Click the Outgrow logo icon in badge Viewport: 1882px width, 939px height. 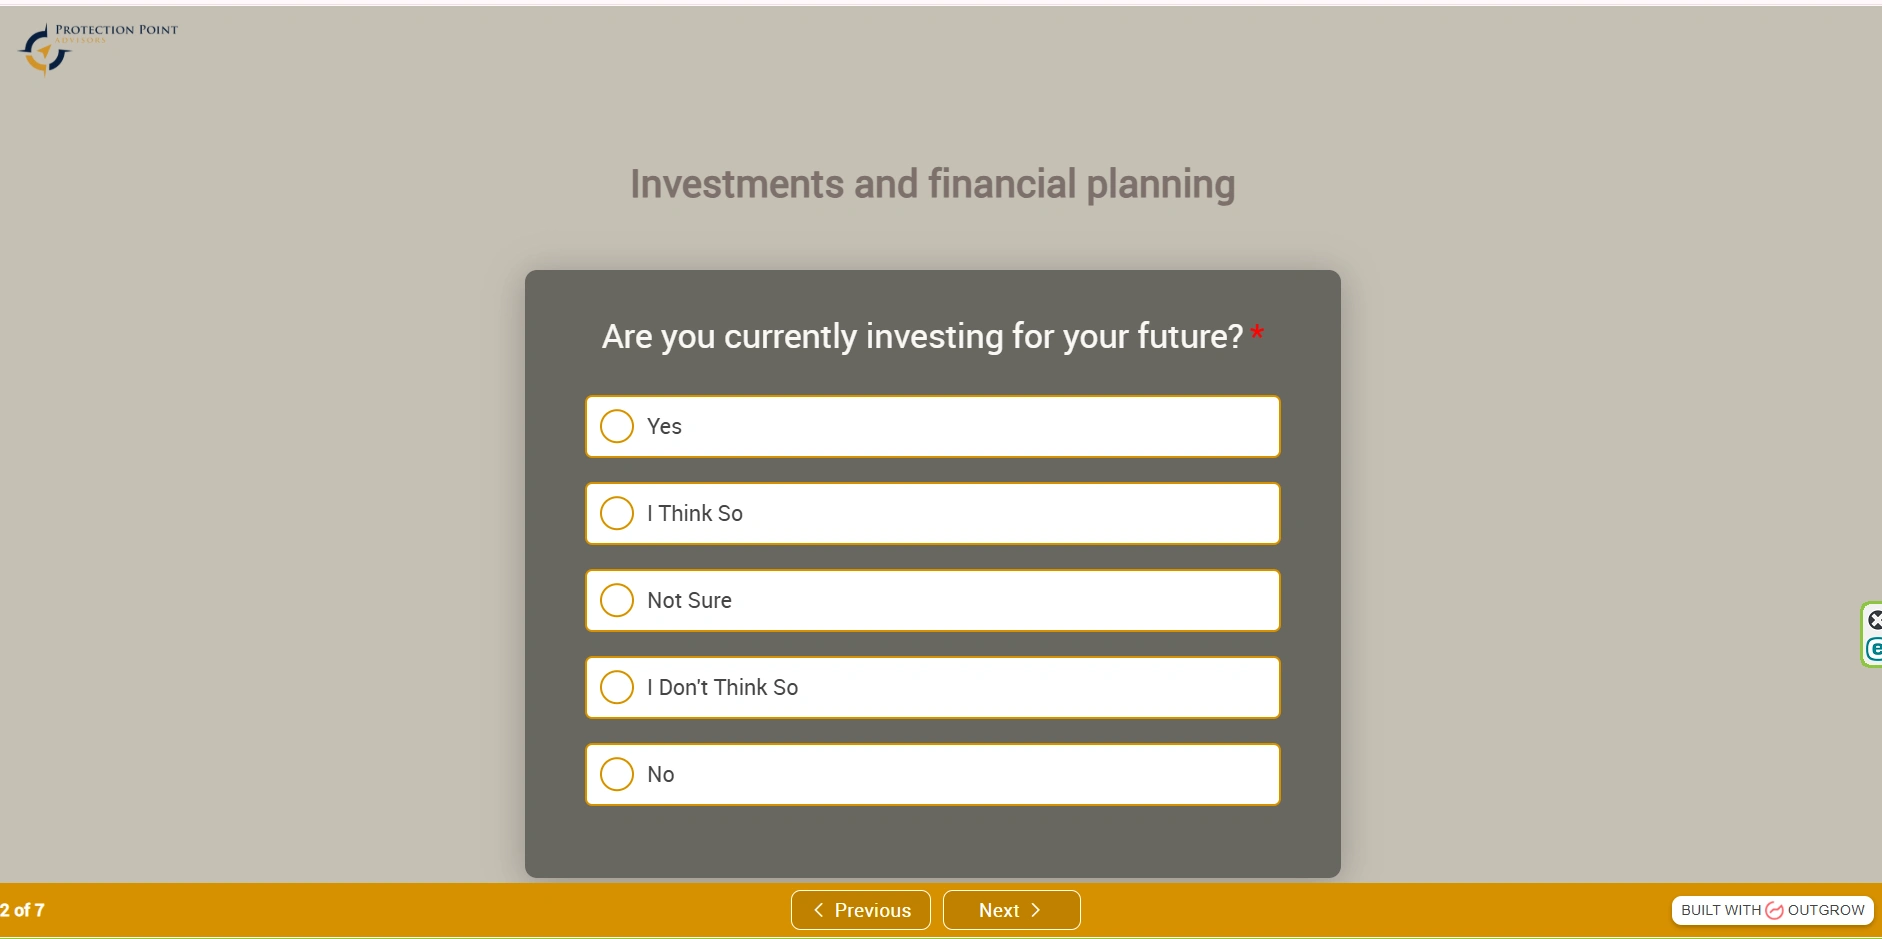[x=1774, y=910]
